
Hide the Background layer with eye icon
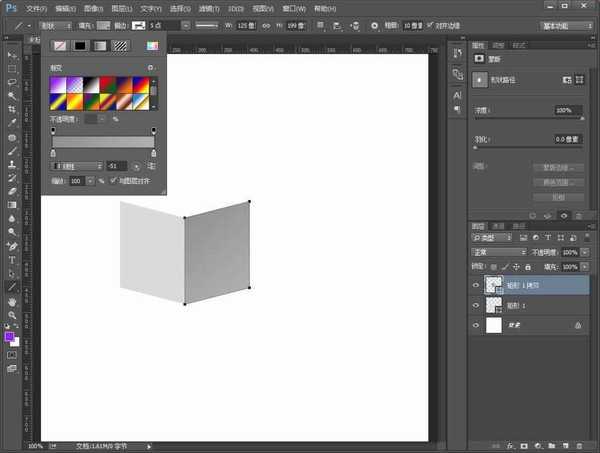(475, 325)
